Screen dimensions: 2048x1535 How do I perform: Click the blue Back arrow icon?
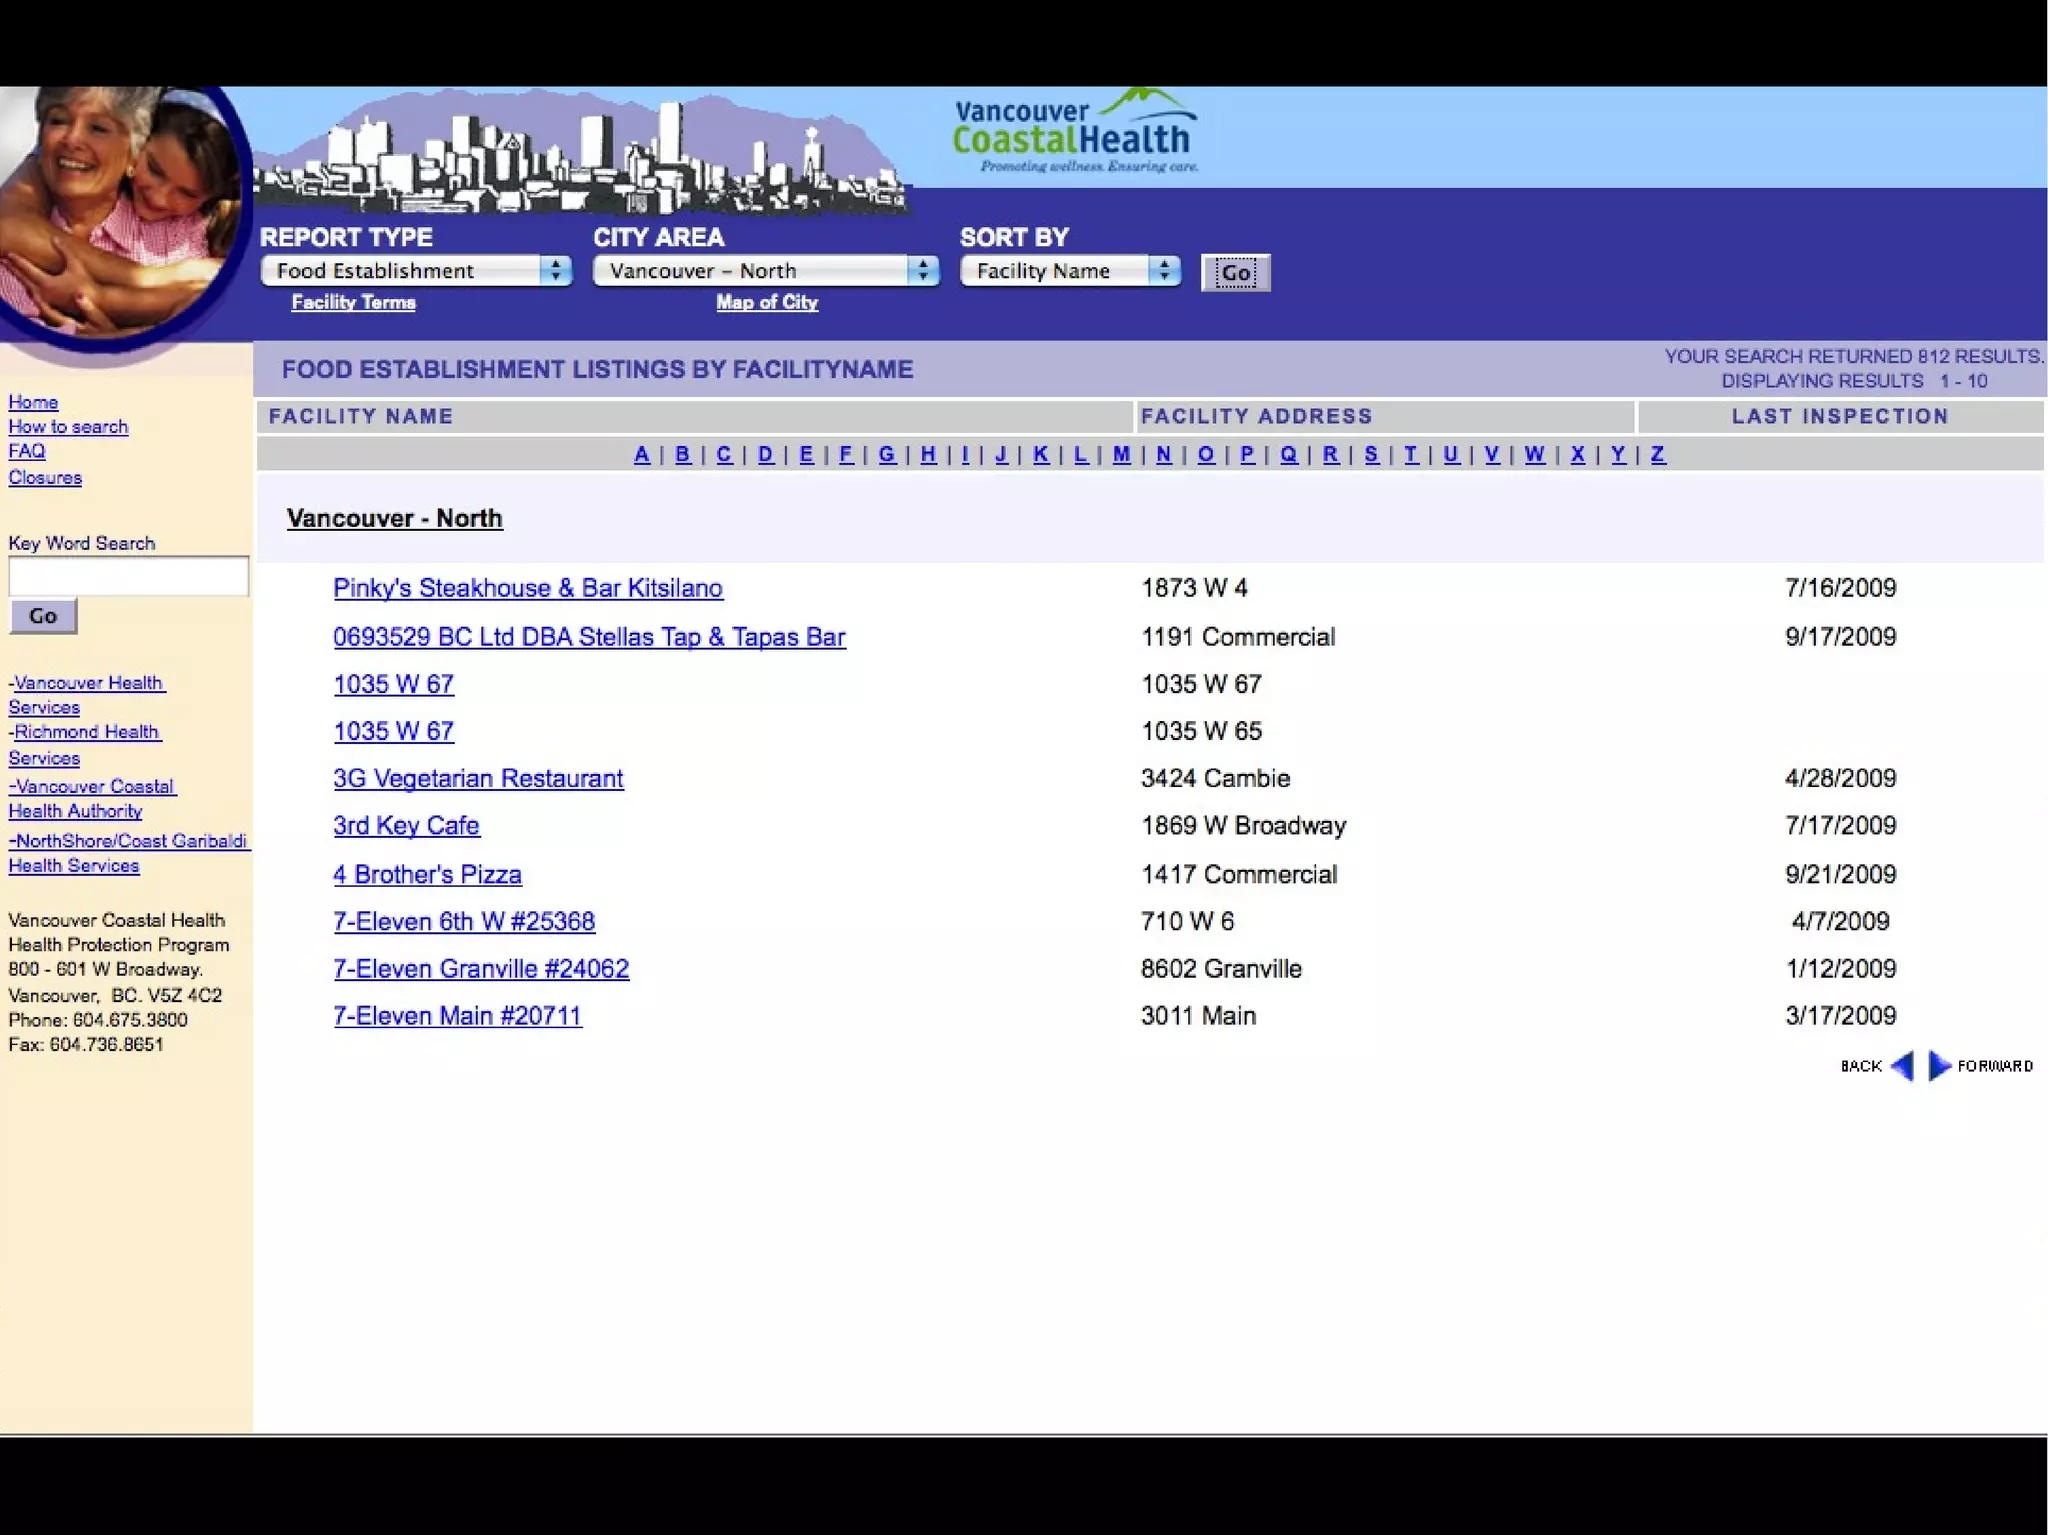[x=1902, y=1066]
